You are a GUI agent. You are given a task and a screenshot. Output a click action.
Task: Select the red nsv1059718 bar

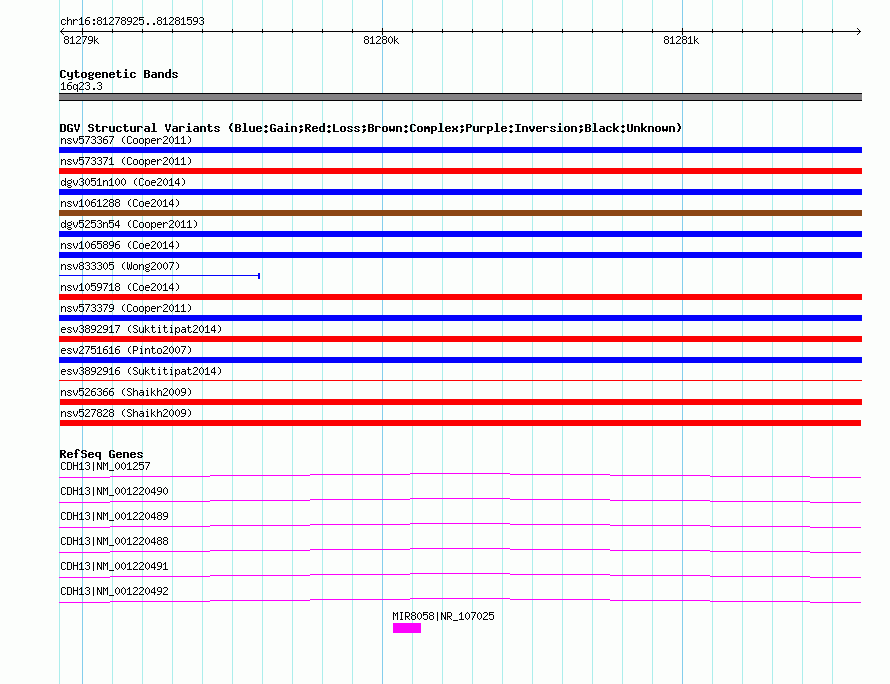click(460, 297)
